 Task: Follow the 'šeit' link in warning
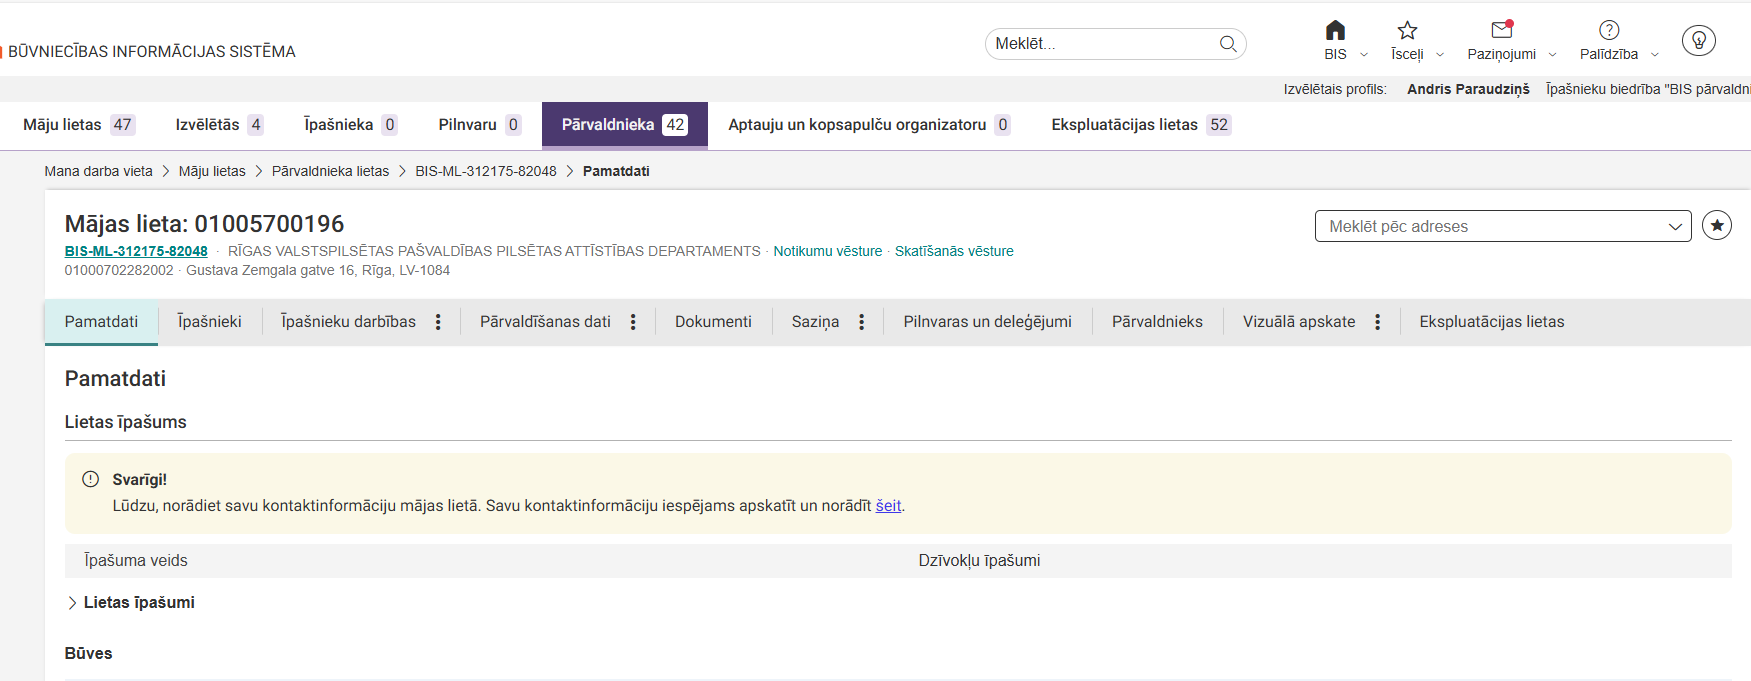point(888,506)
